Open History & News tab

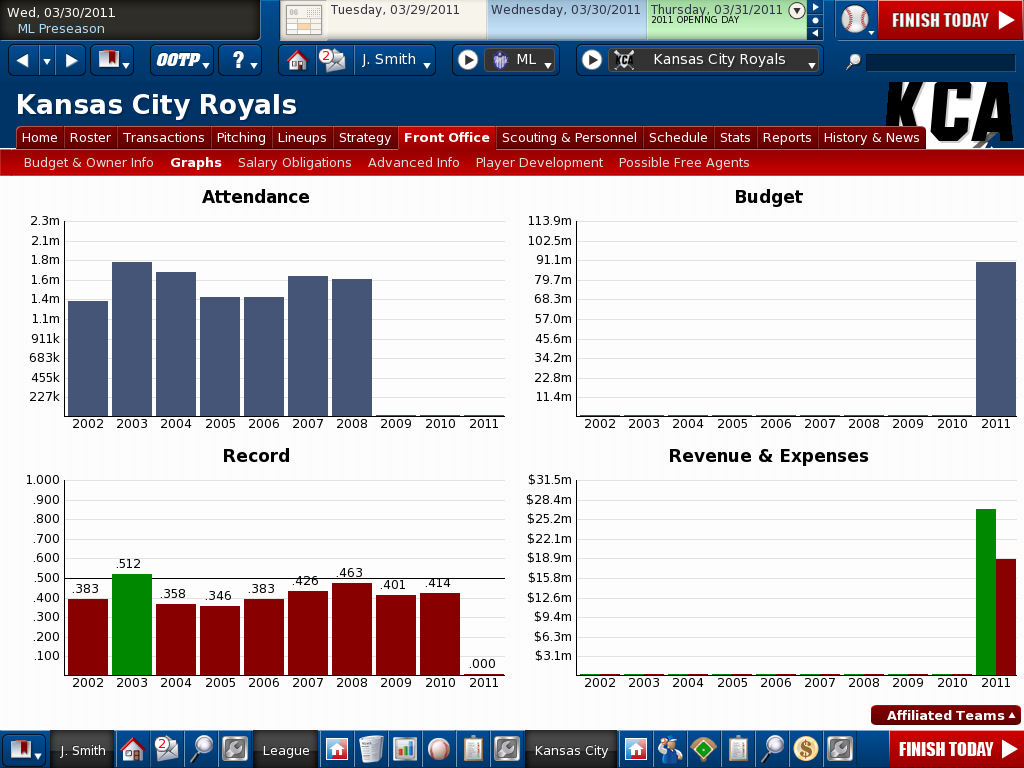(871, 138)
